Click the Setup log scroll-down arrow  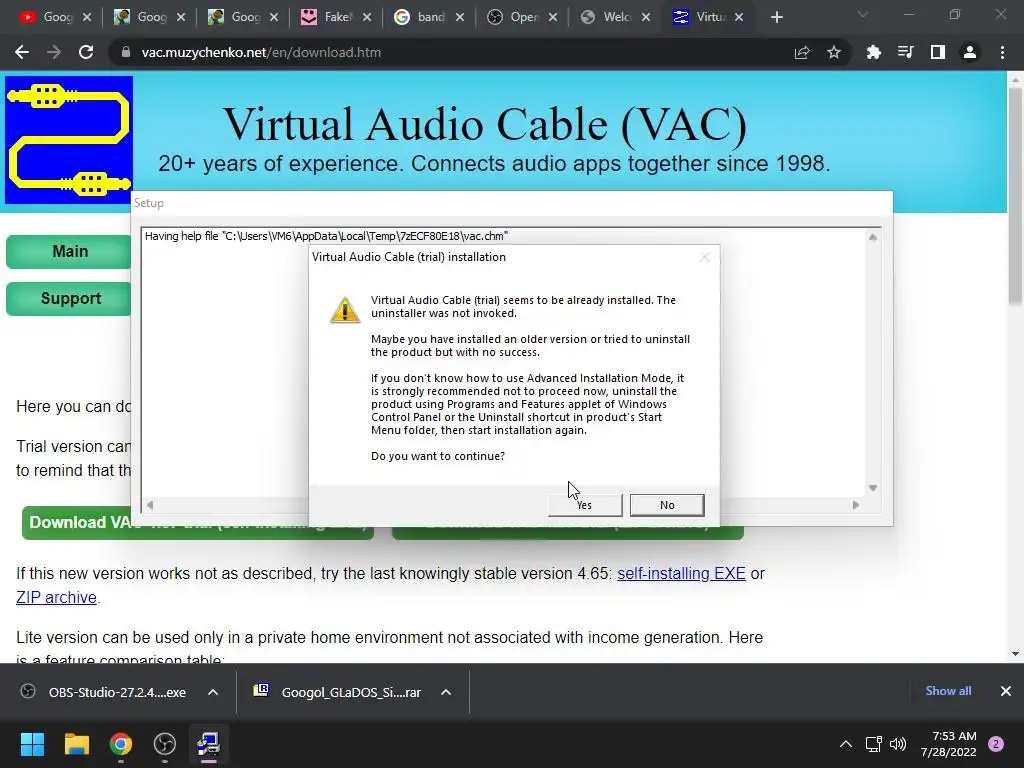[872, 488]
